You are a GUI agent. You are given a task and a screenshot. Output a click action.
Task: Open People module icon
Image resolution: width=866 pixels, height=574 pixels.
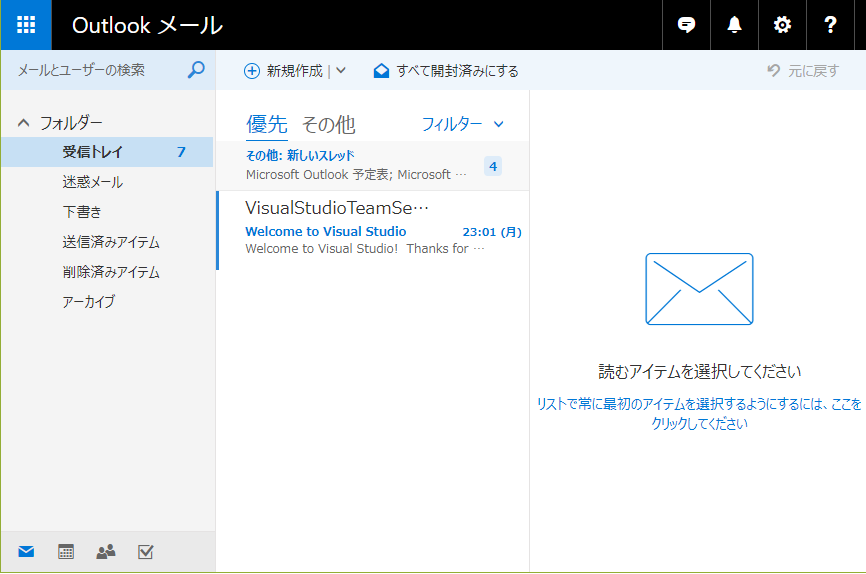[105, 551]
